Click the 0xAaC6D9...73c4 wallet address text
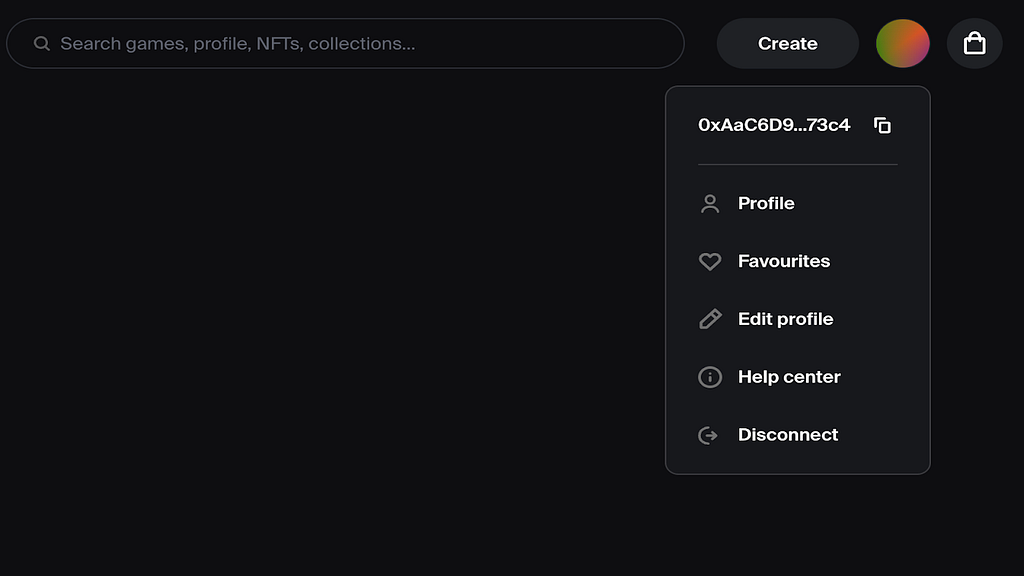The width and height of the screenshot is (1024, 576). click(x=774, y=125)
